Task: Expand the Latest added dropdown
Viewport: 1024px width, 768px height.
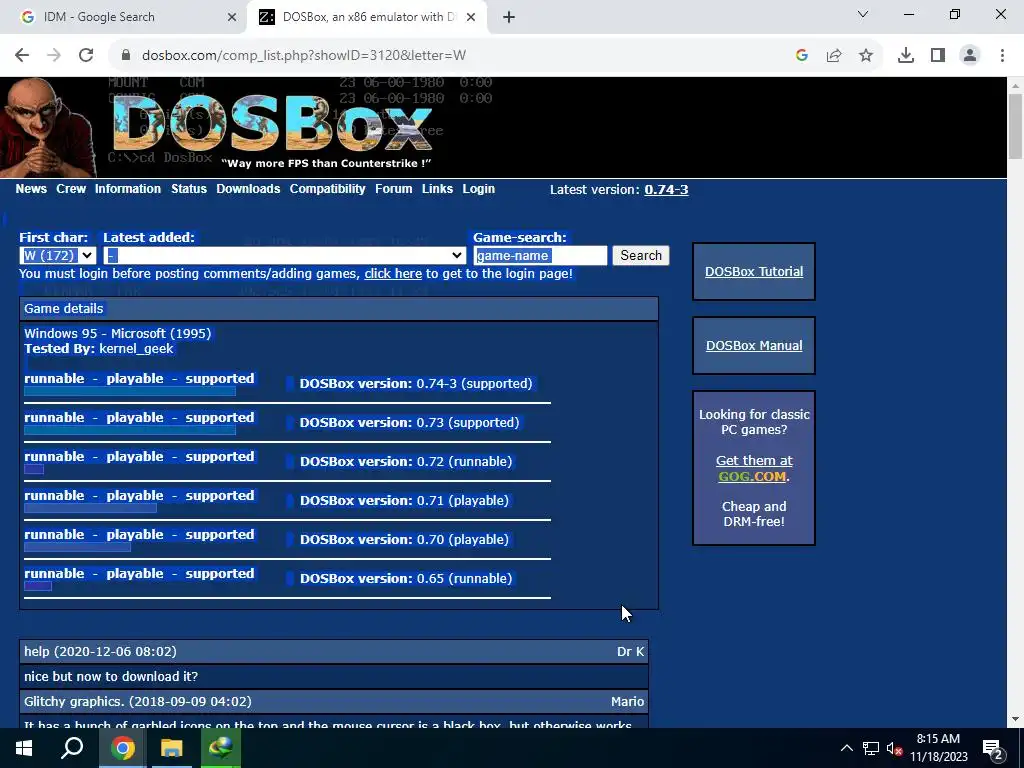Action: (285, 255)
